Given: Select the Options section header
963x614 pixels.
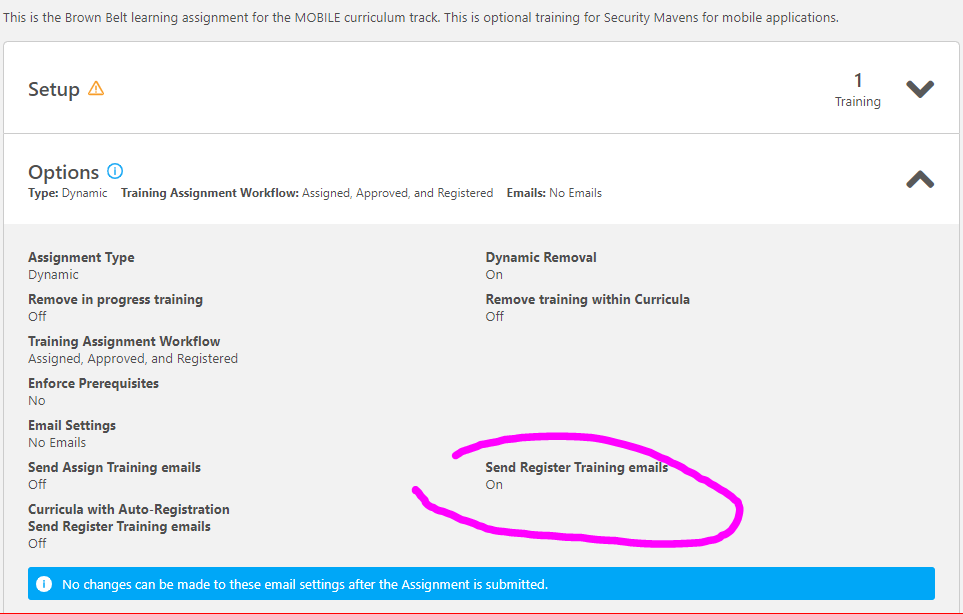Looking at the screenshot, I should [62, 171].
